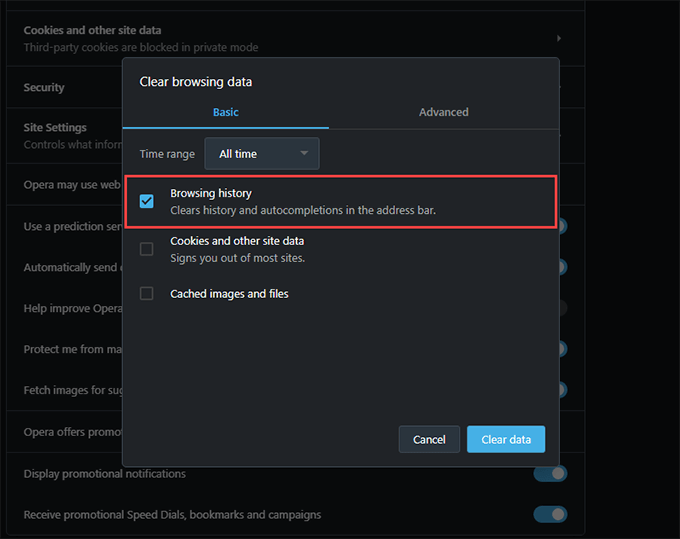Screen dimensions: 680x539
Task: Toggle the 'Use a prediction' row switch
Action: pyautogui.click(x=562, y=226)
